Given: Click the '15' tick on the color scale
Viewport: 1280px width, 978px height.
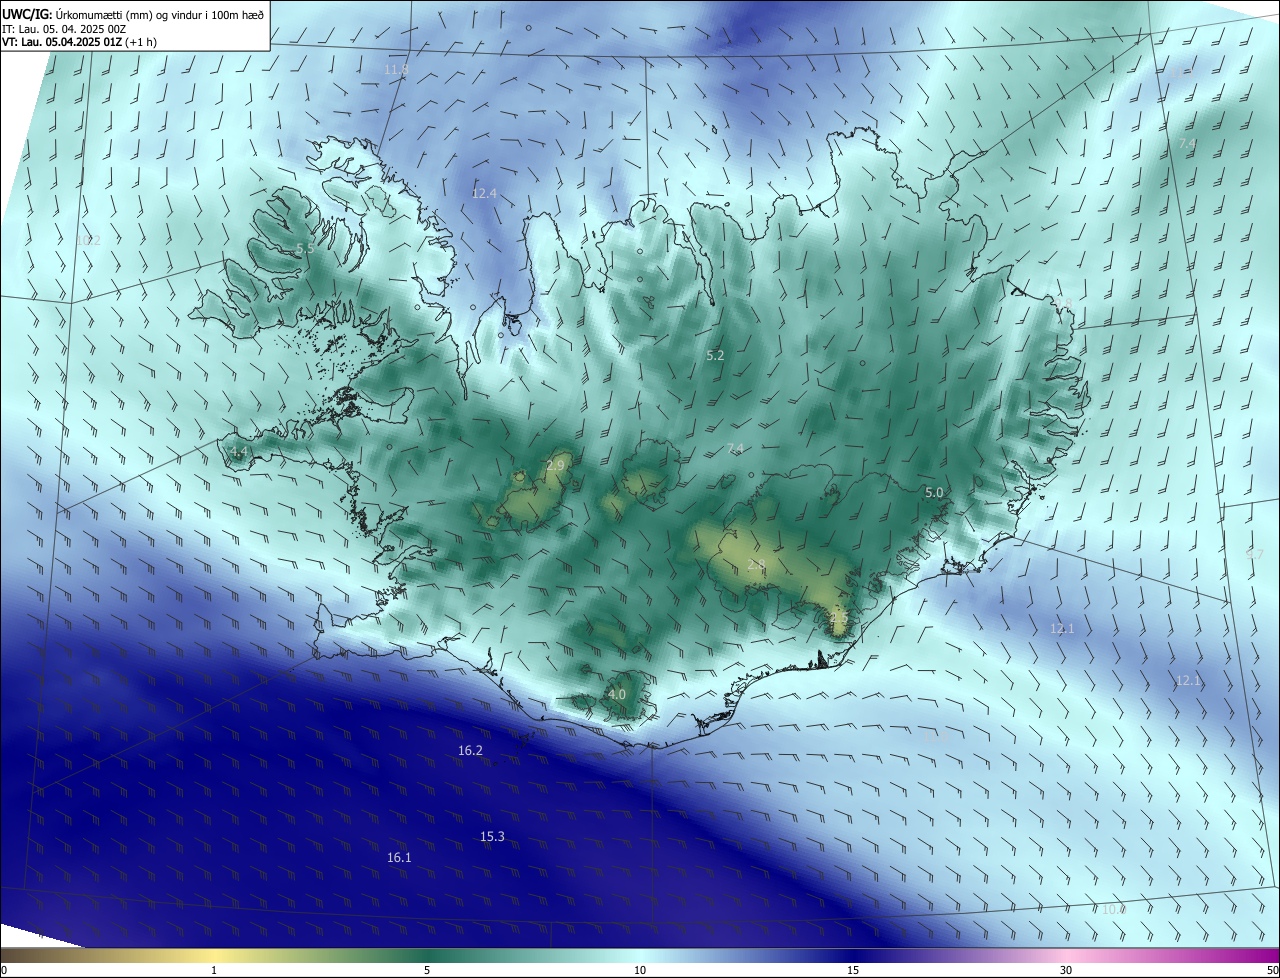Looking at the screenshot, I should (853, 970).
